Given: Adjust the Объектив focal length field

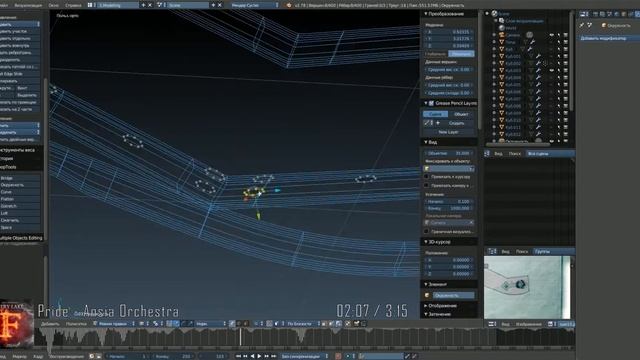Looking at the screenshot, I should [449, 153].
